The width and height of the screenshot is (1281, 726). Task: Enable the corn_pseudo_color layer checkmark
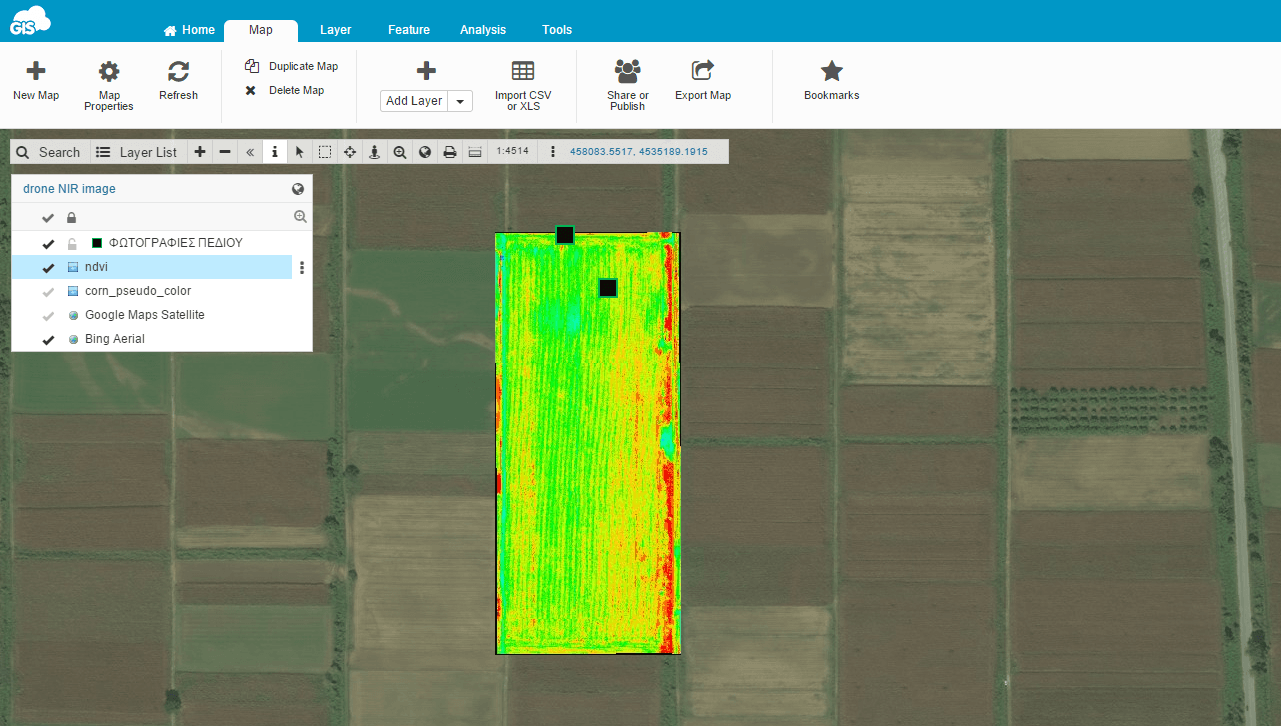48,291
